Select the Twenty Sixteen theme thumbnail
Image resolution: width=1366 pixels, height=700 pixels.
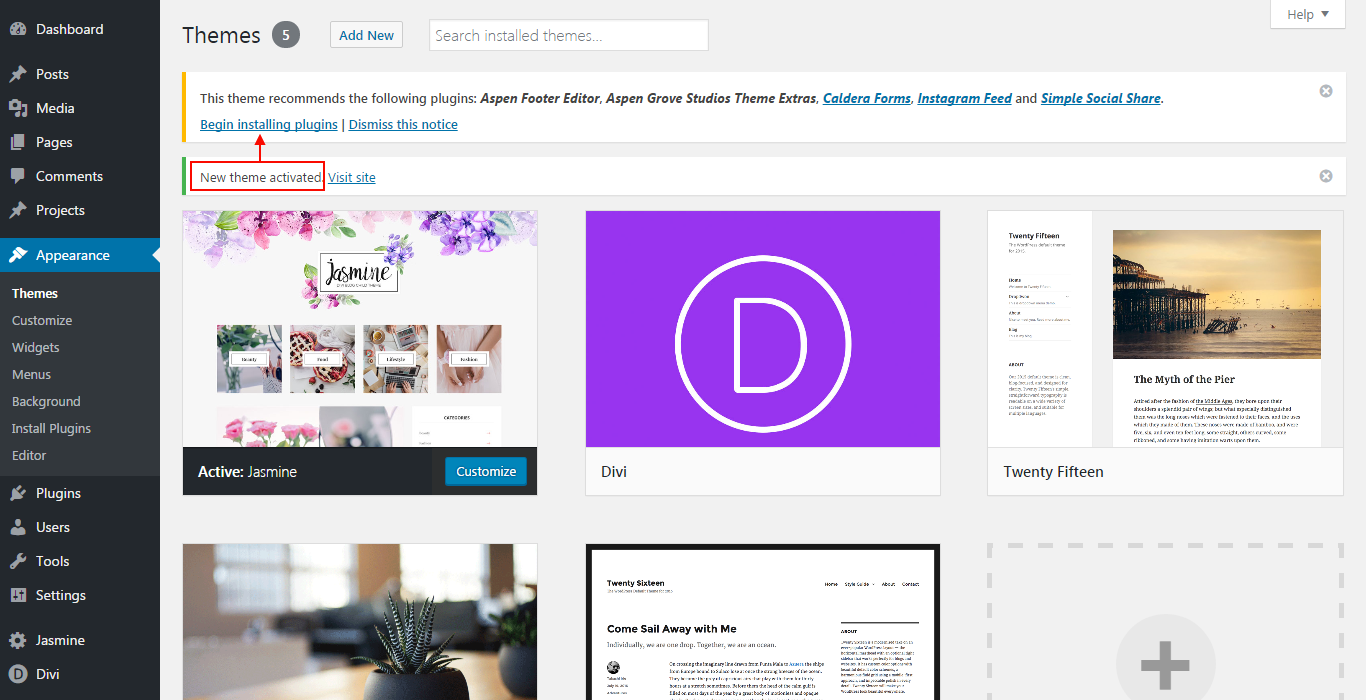click(763, 622)
